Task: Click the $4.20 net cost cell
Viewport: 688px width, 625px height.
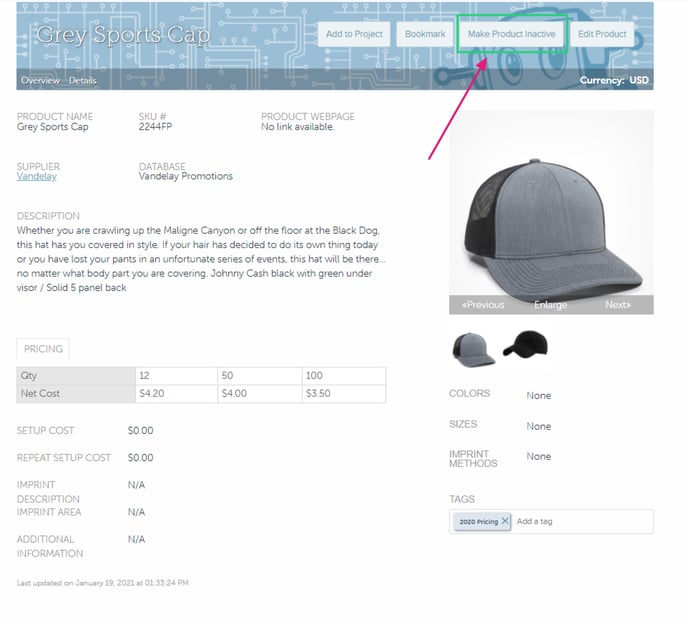Action: (176, 394)
